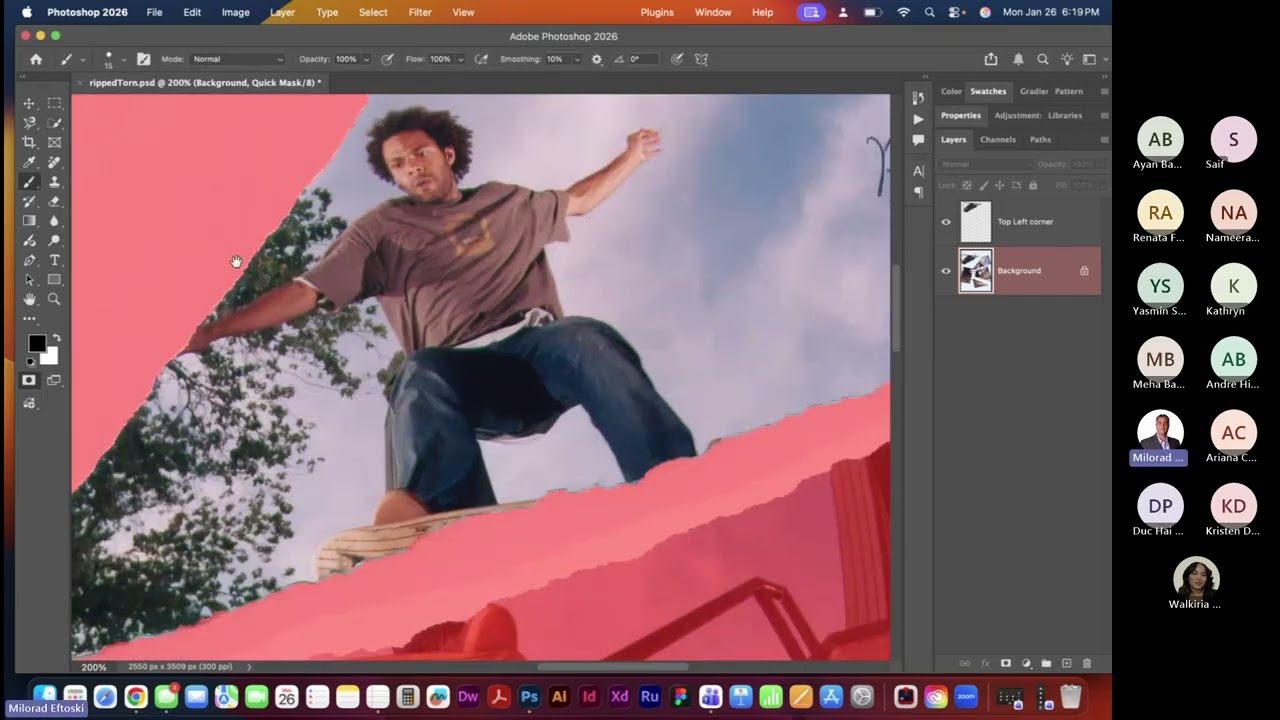Viewport: 1280px width, 720px height.
Task: Select the Rectangular Marquee tool
Action: pyautogui.click(x=54, y=103)
